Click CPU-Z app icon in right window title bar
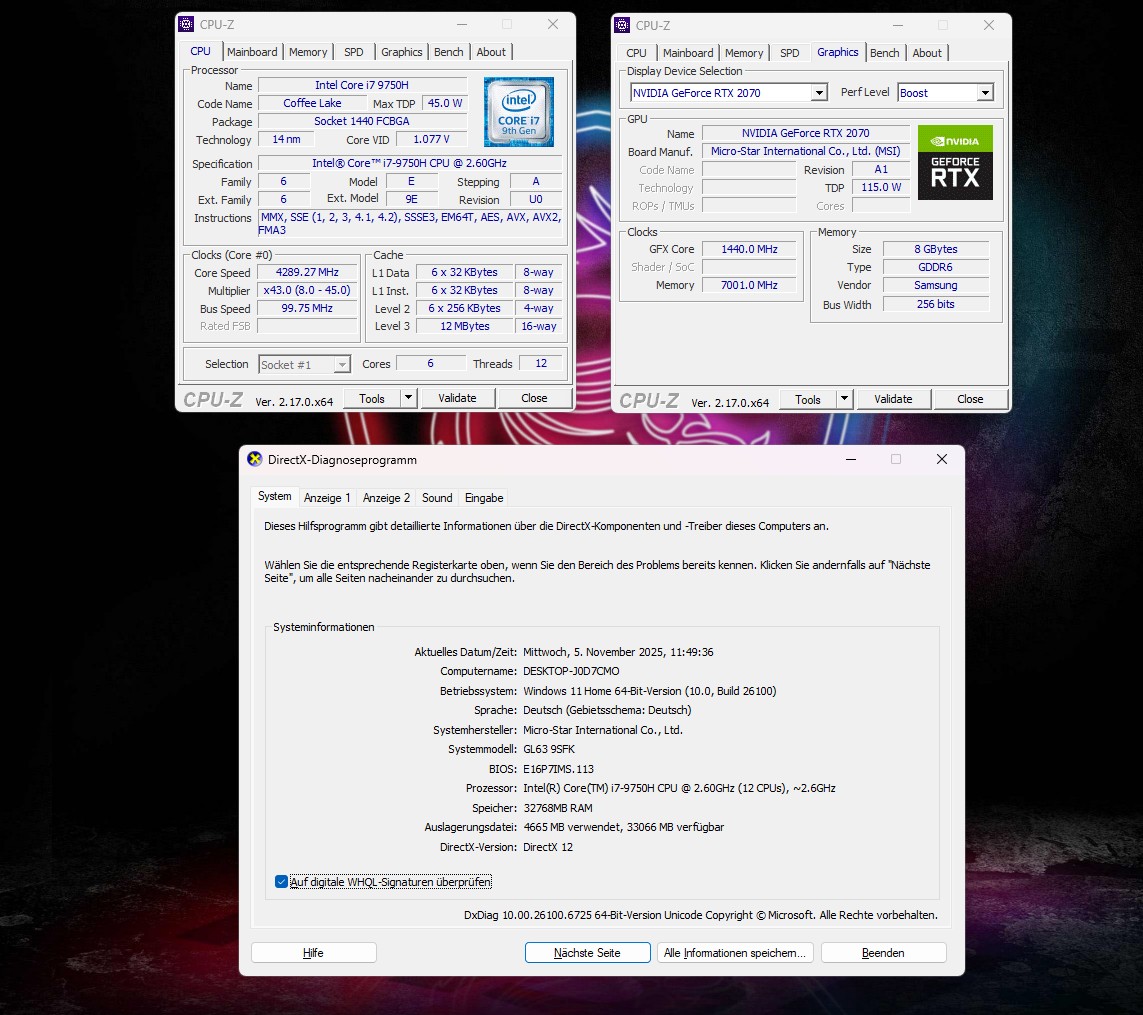The height and width of the screenshot is (1015, 1143). [x=622, y=25]
